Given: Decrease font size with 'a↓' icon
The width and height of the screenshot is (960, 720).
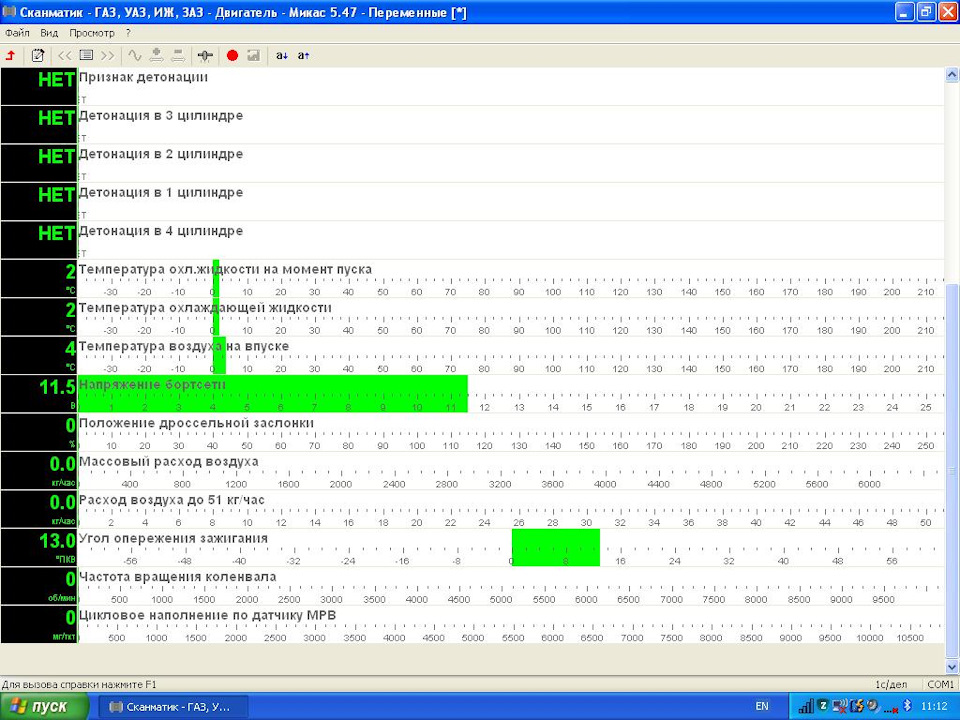Looking at the screenshot, I should (282, 56).
